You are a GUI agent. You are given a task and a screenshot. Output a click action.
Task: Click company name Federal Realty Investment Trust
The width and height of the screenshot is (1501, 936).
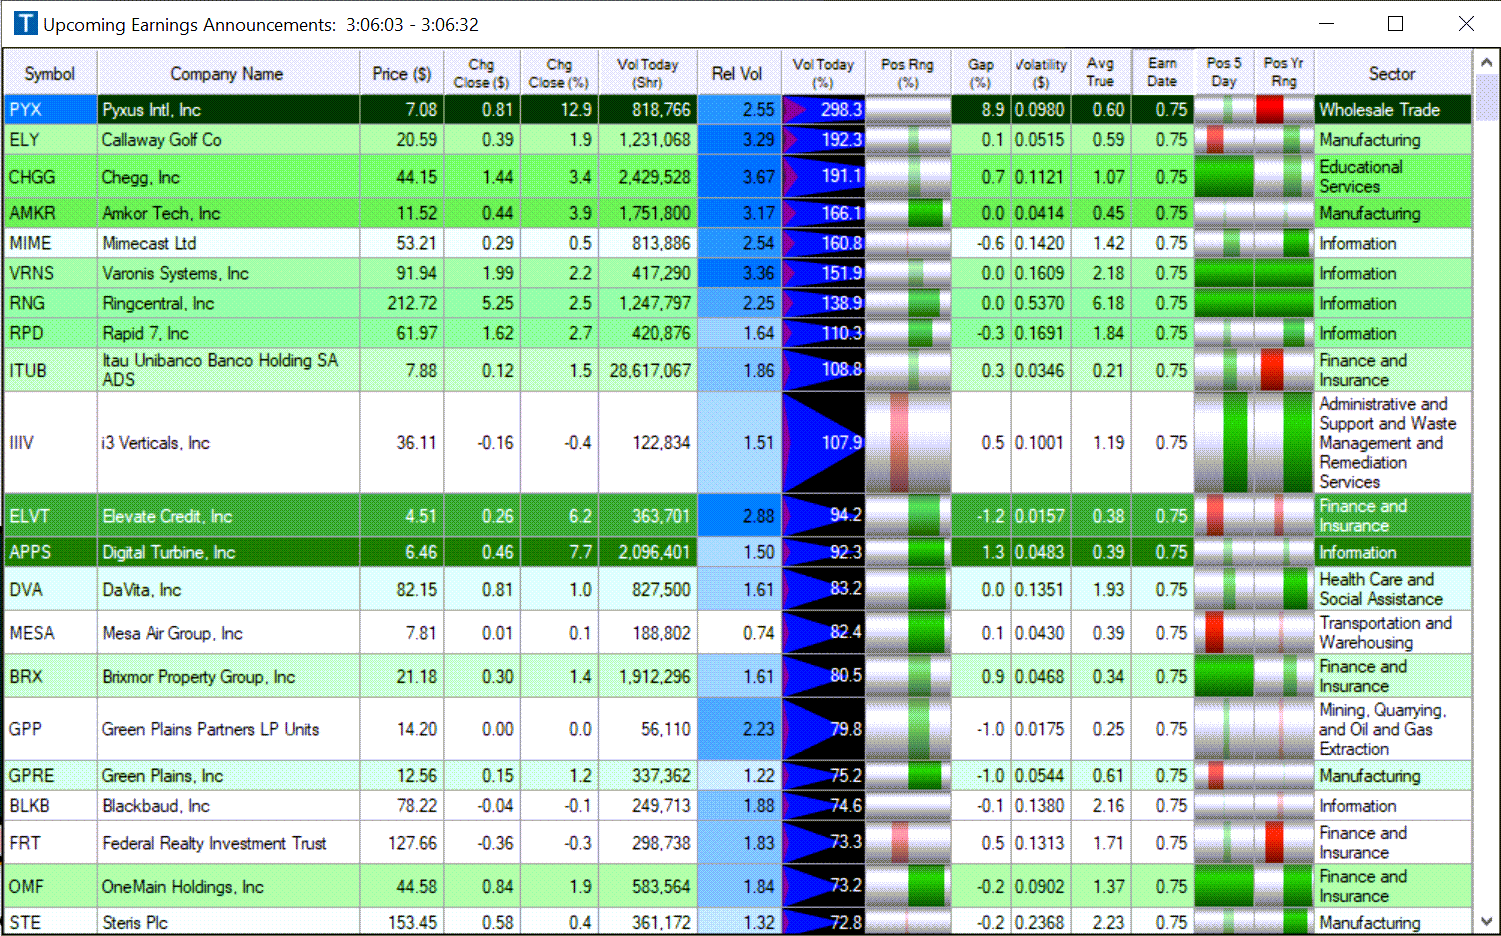pos(214,843)
